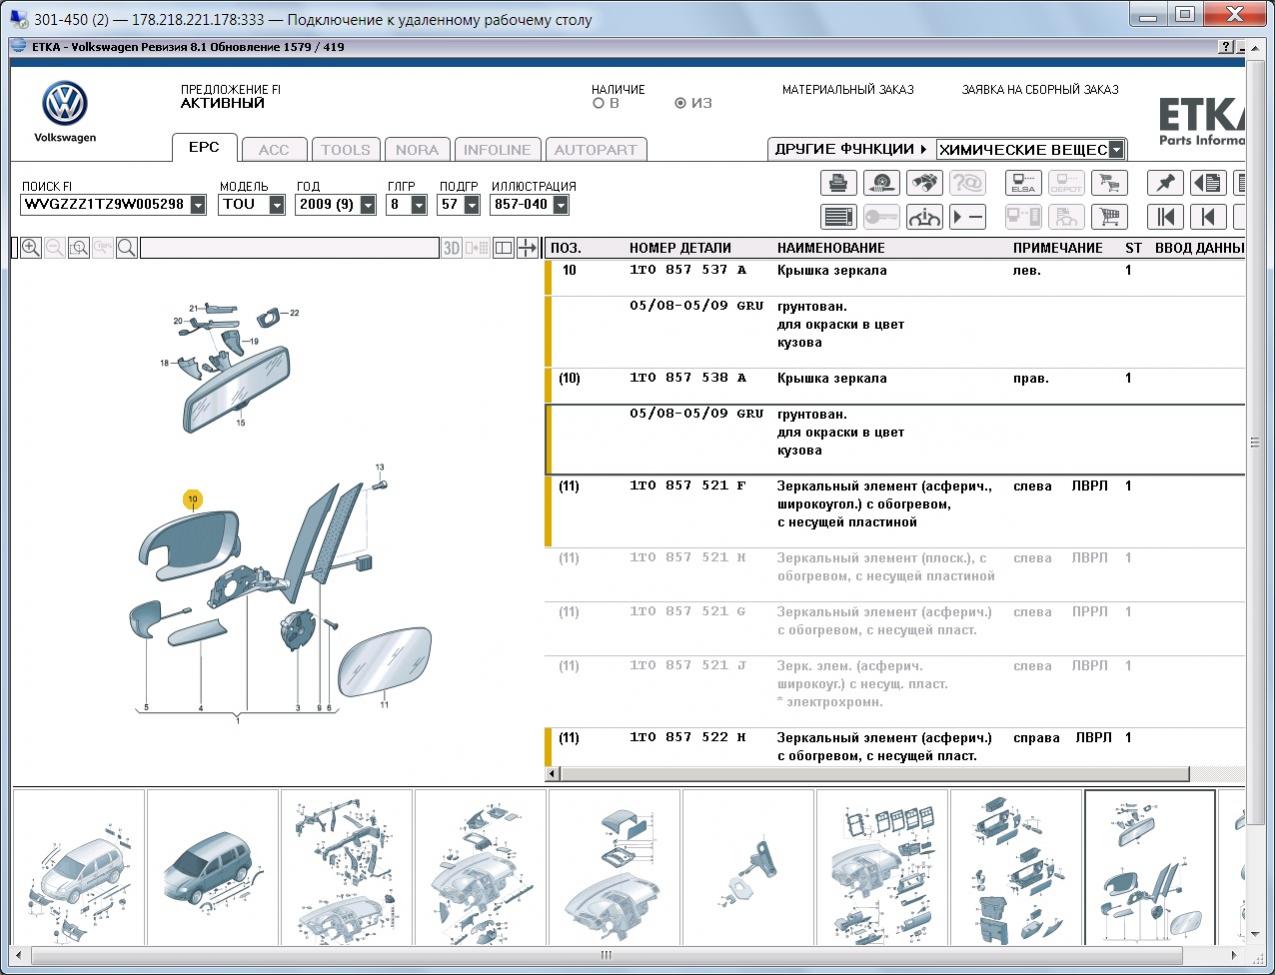Click the ПРИМЕЧАНИЕ column header
The image size is (1275, 975).
click(1058, 248)
